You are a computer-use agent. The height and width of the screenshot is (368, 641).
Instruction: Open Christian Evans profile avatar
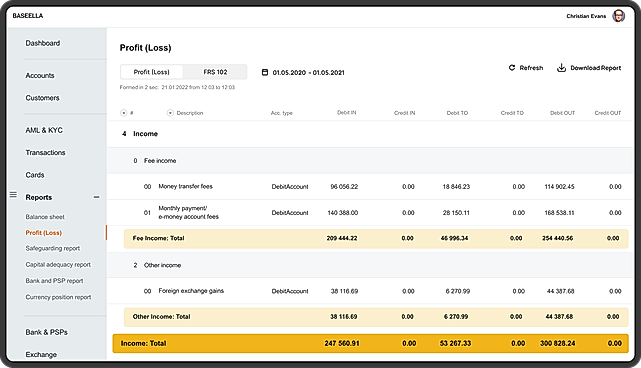point(618,16)
